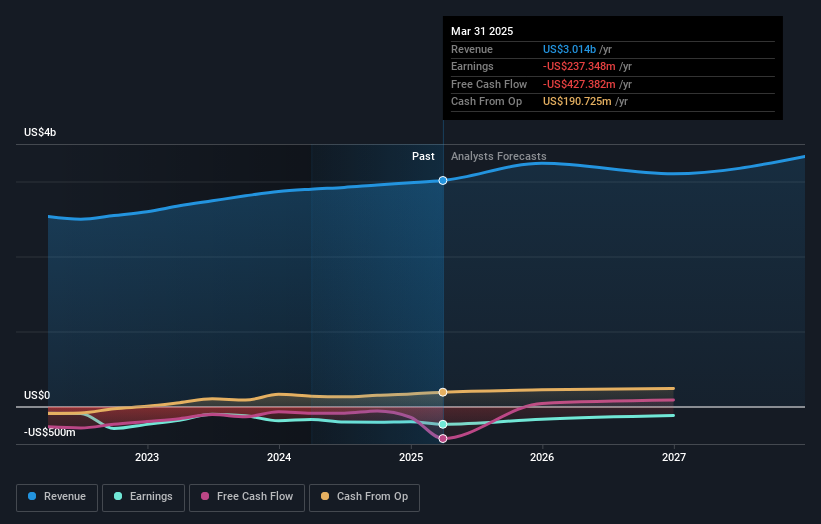The image size is (821, 524).
Task: Toggle the Free Cash Flow legend series
Action: pos(247,497)
